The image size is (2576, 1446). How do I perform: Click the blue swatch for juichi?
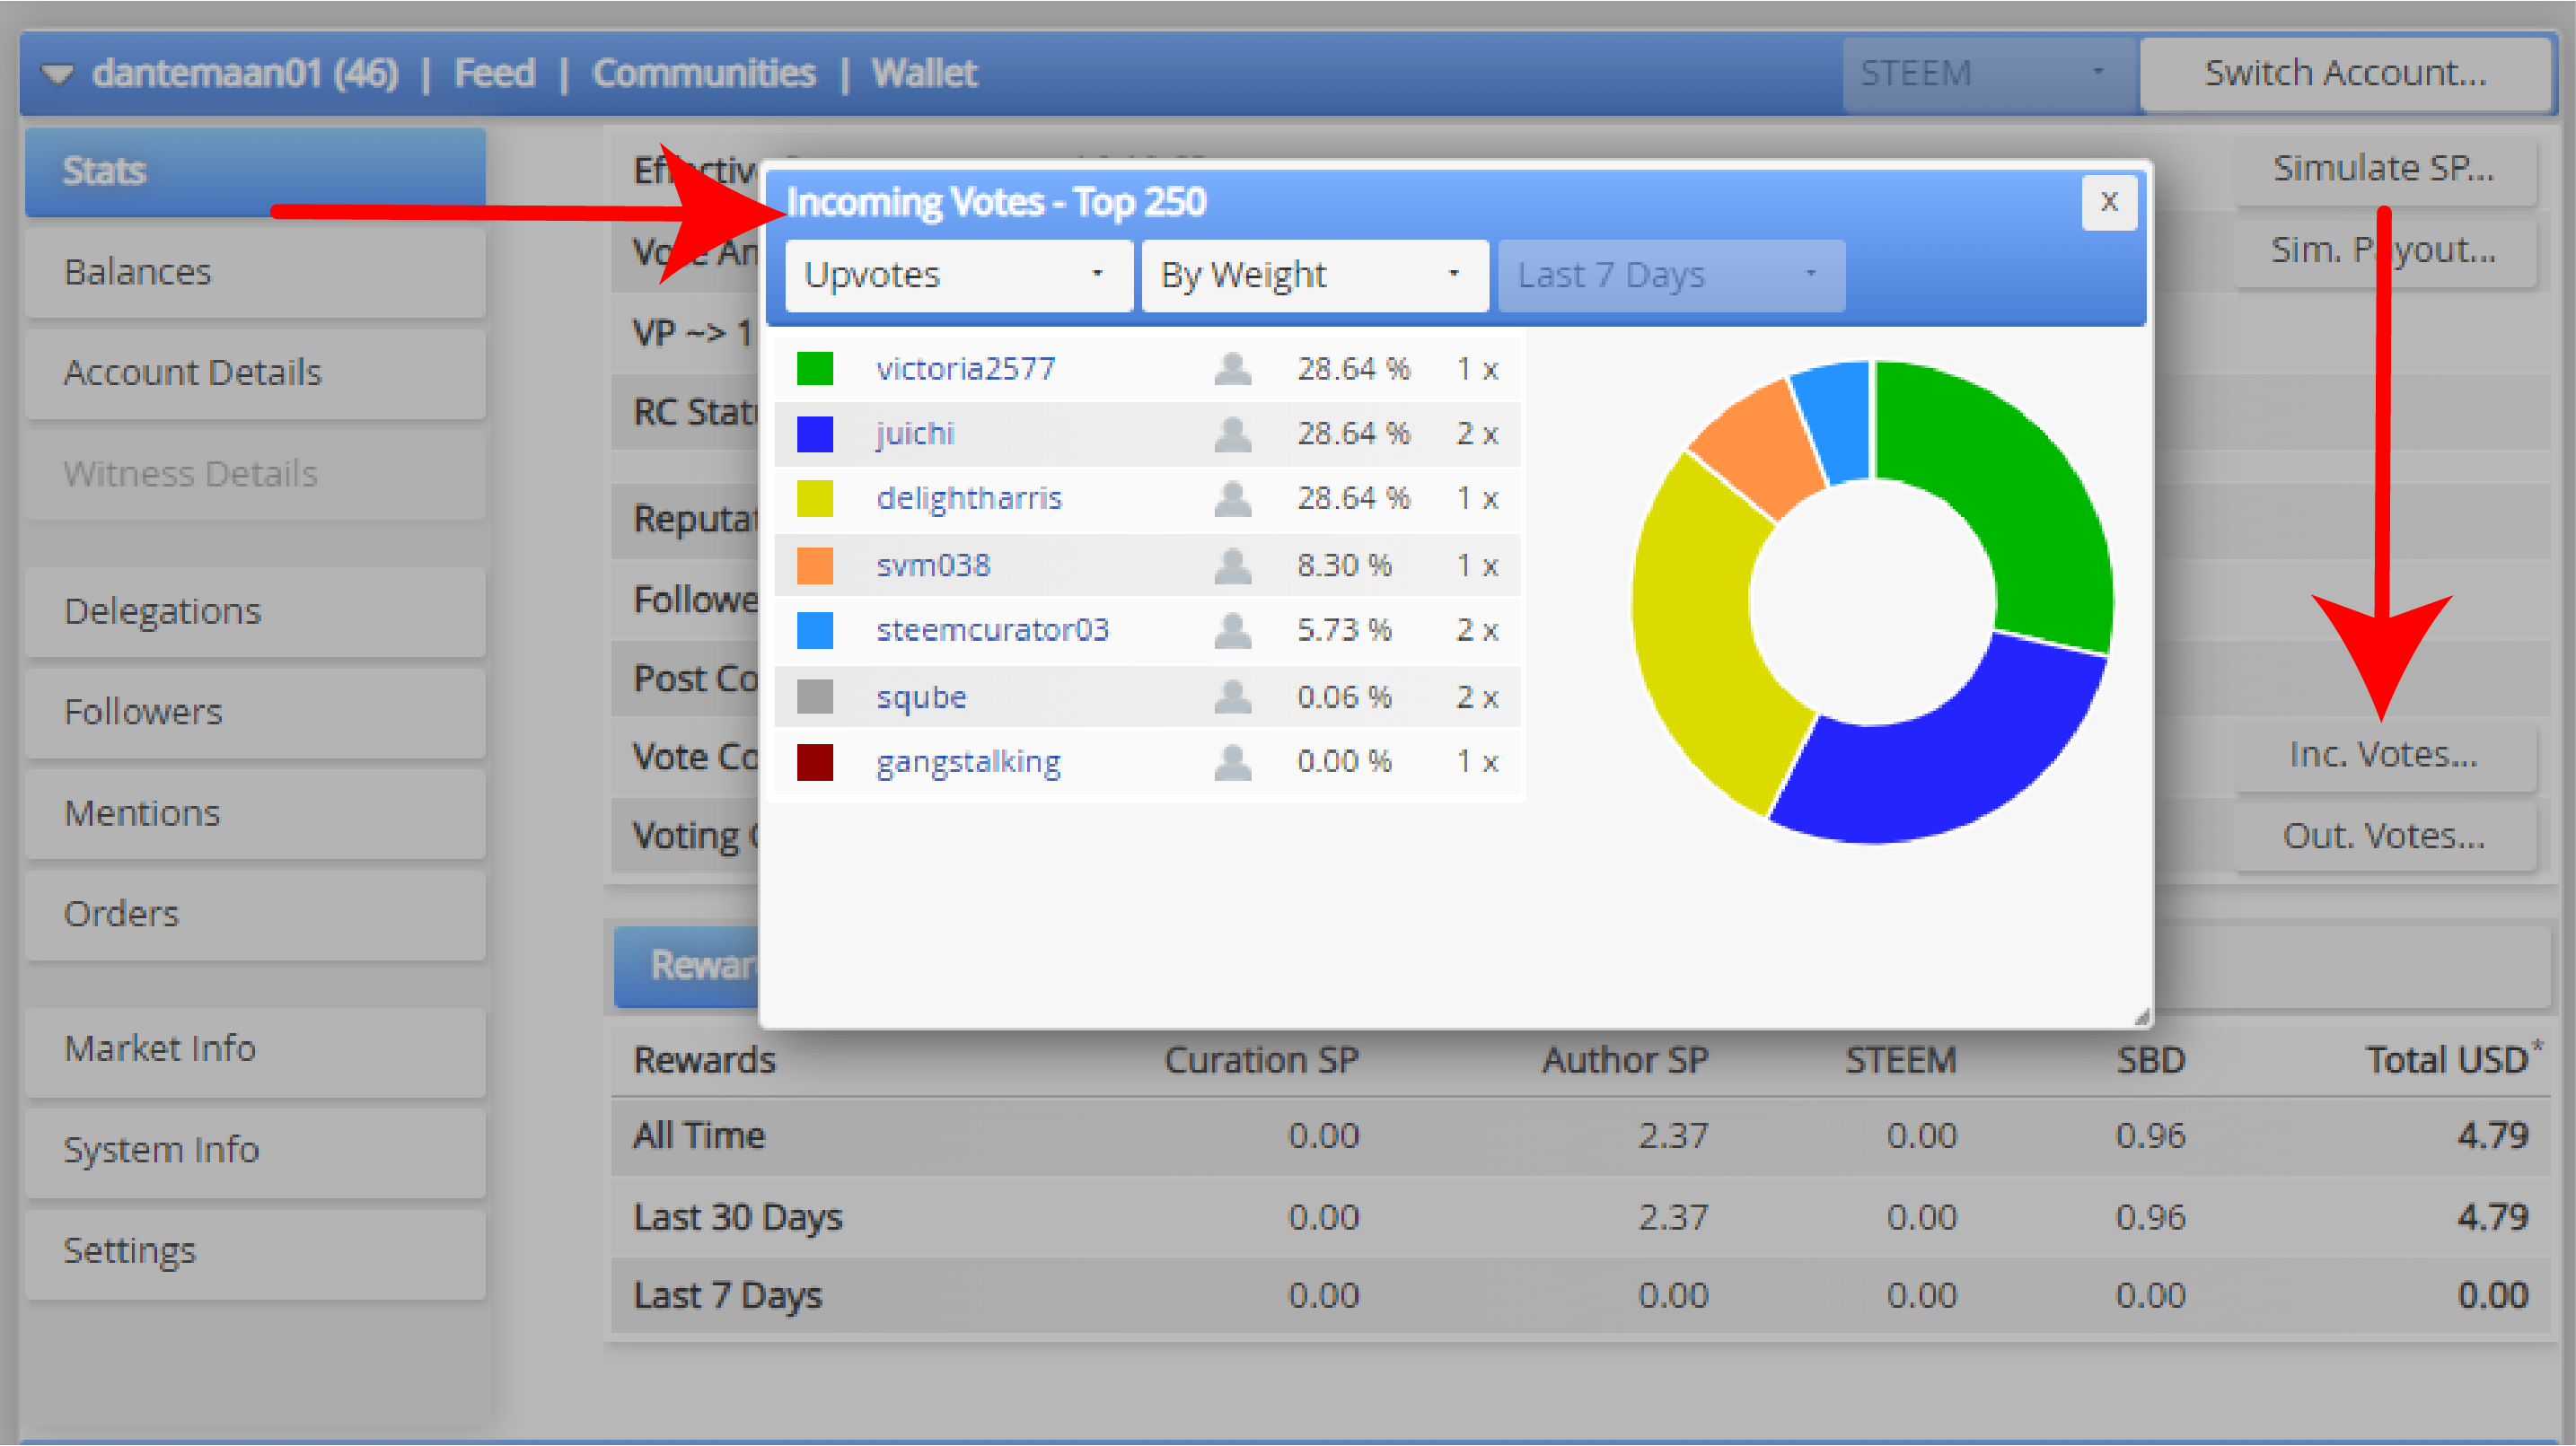coord(814,433)
